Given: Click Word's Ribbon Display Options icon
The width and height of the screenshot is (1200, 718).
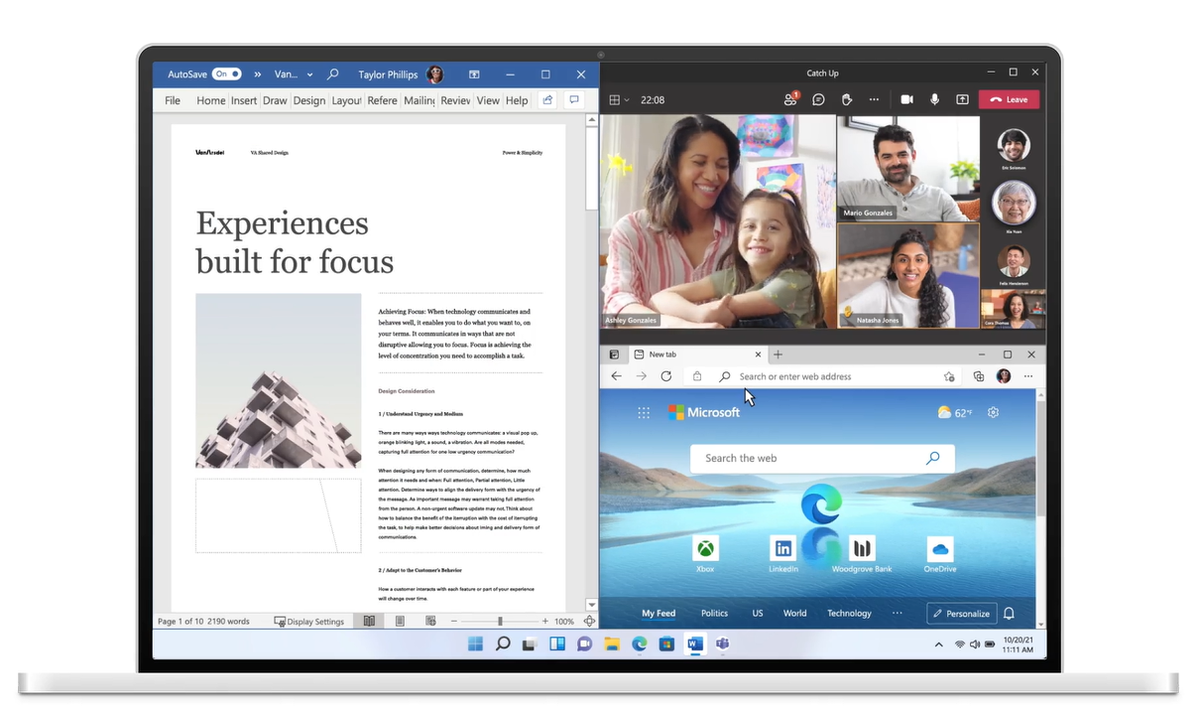Looking at the screenshot, I should (x=474, y=74).
